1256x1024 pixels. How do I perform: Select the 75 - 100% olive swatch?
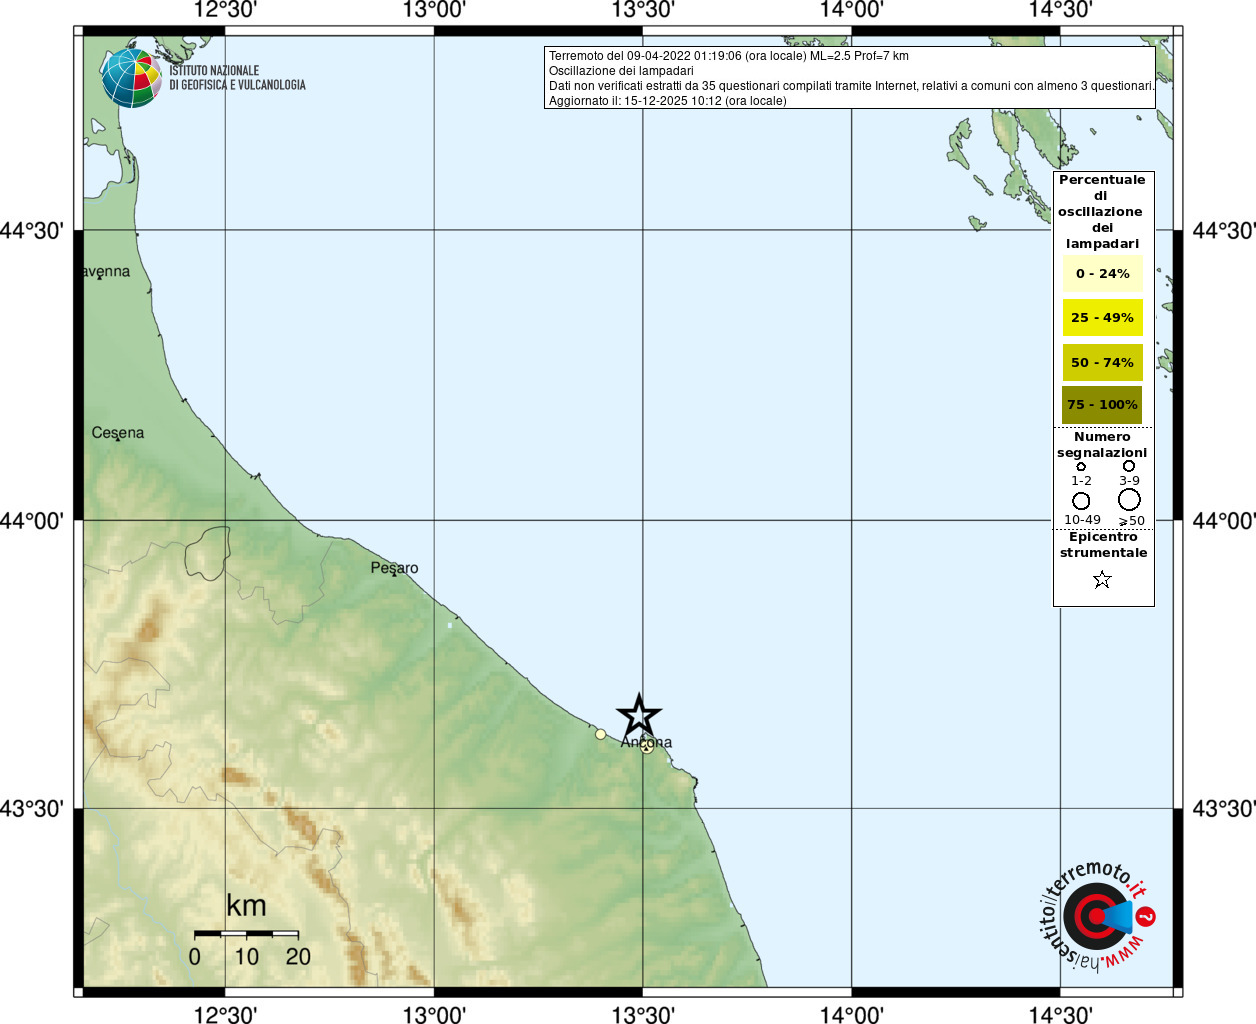(1102, 405)
